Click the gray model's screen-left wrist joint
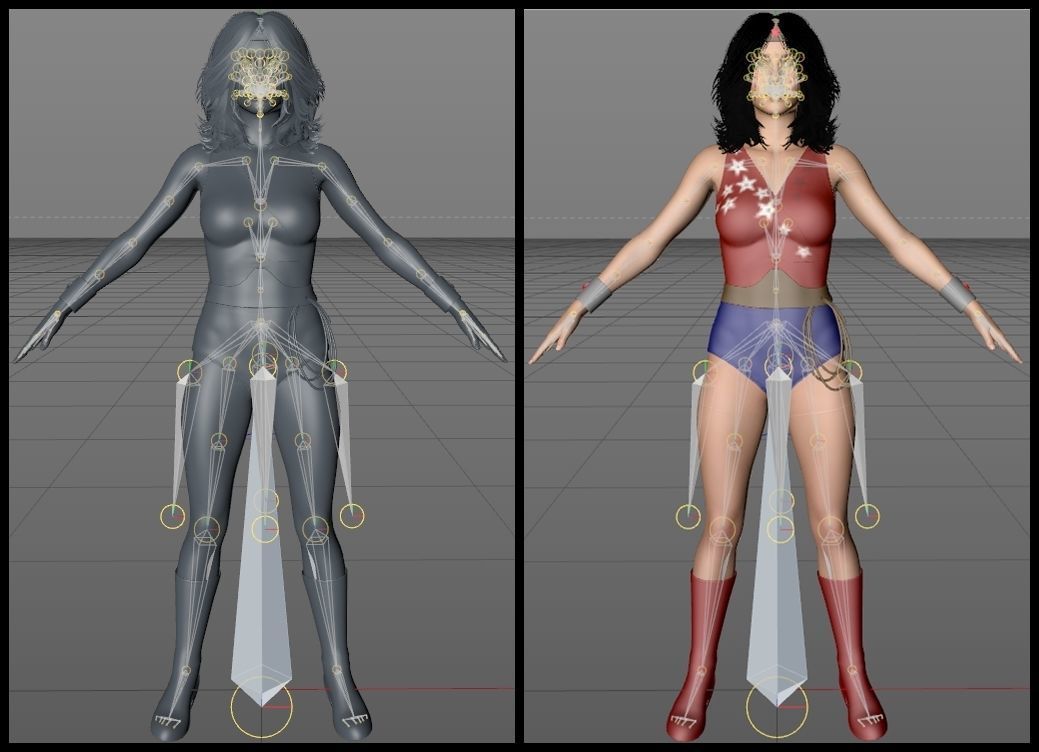 tap(58, 314)
